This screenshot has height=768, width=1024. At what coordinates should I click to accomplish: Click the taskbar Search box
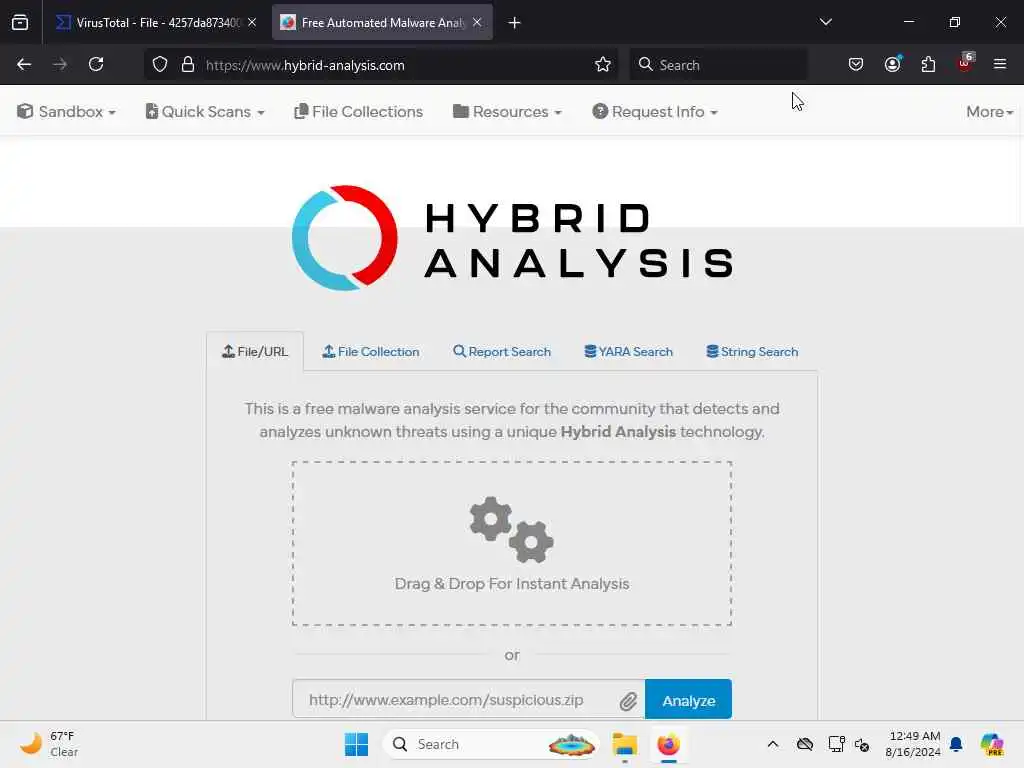[x=491, y=744]
